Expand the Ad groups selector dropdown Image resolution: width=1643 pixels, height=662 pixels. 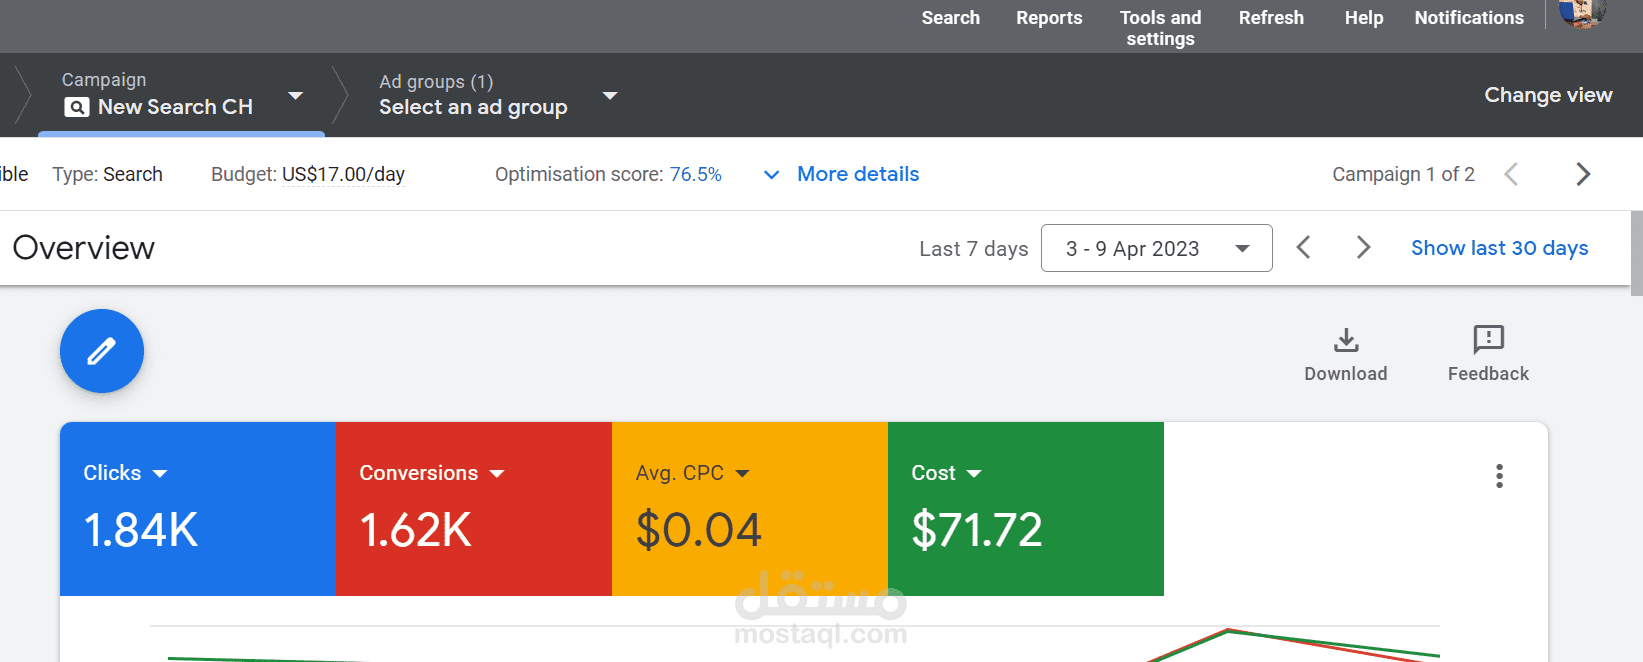click(609, 96)
